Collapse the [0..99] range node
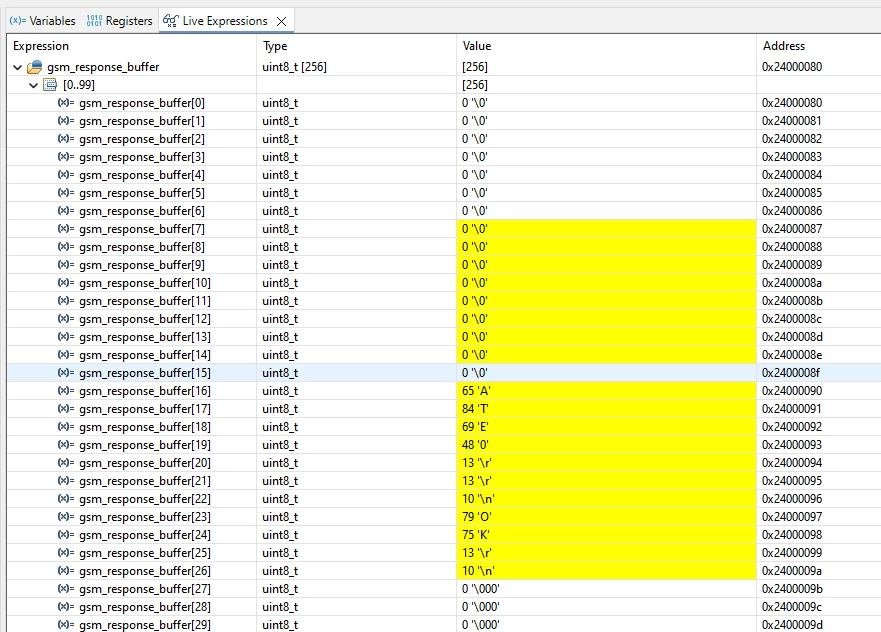Viewport: 881px width, 632px height. (33, 85)
